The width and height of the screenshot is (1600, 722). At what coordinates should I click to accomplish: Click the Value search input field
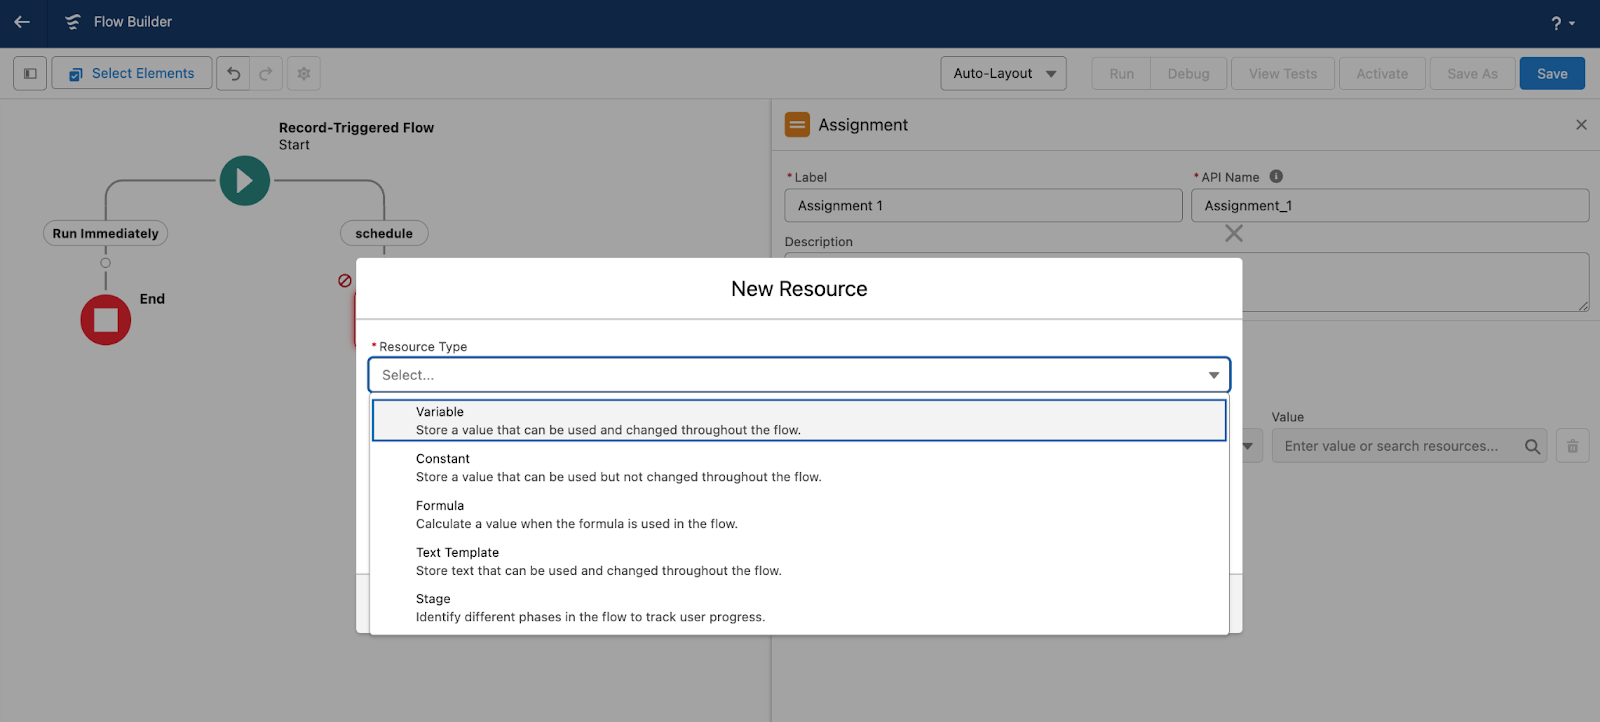pos(1409,446)
